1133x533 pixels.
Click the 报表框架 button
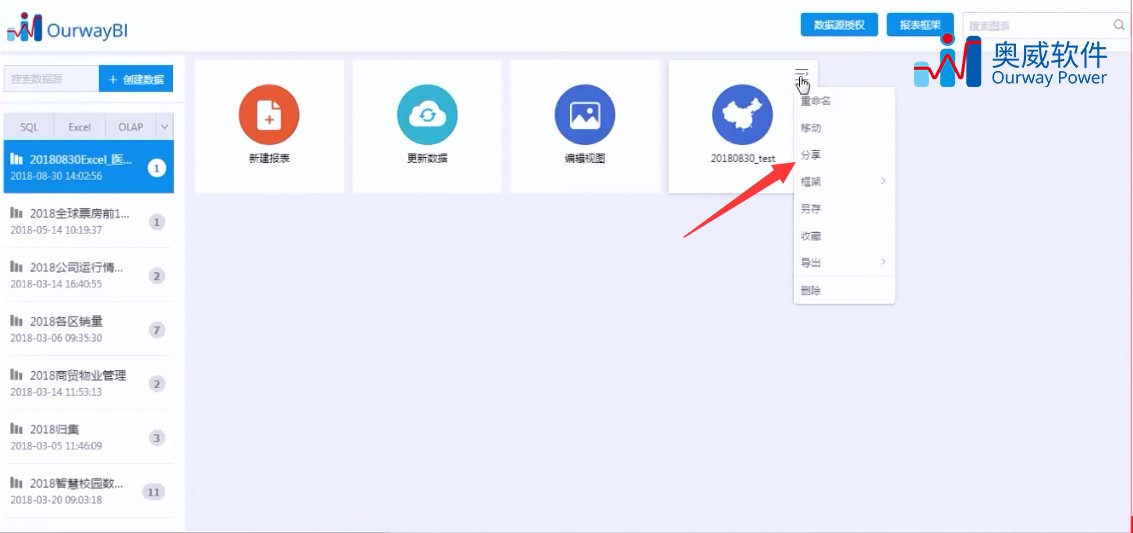920,25
